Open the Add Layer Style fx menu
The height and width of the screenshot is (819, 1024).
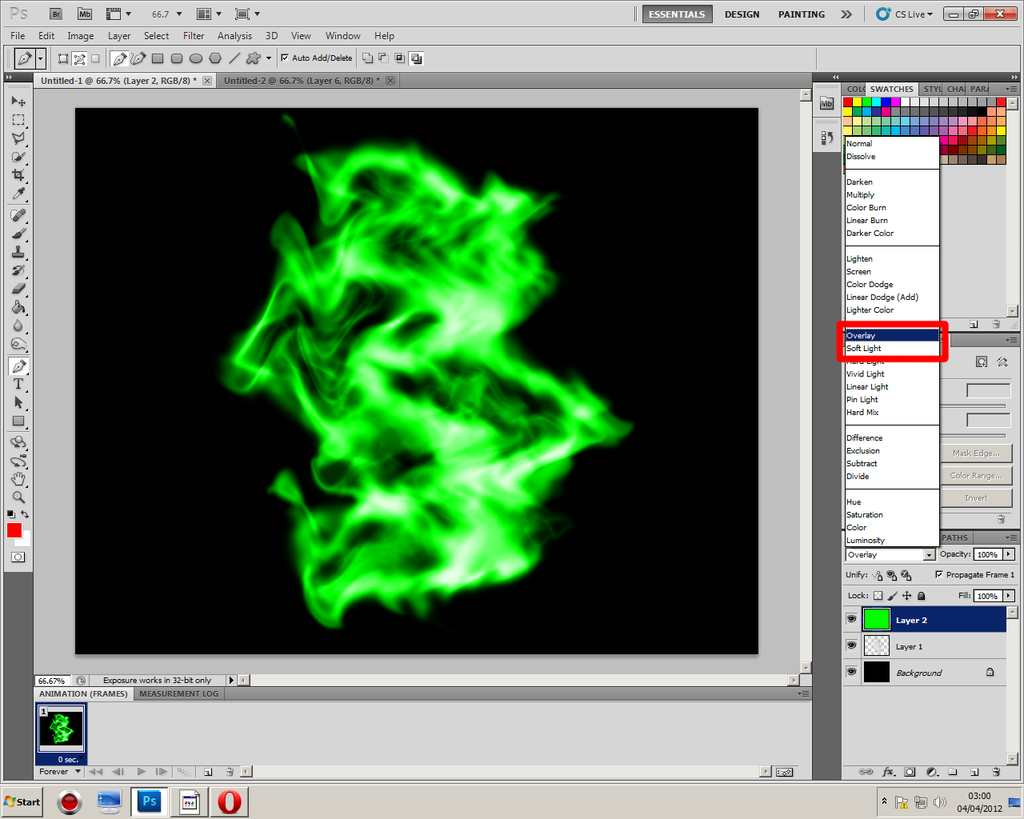coord(888,771)
